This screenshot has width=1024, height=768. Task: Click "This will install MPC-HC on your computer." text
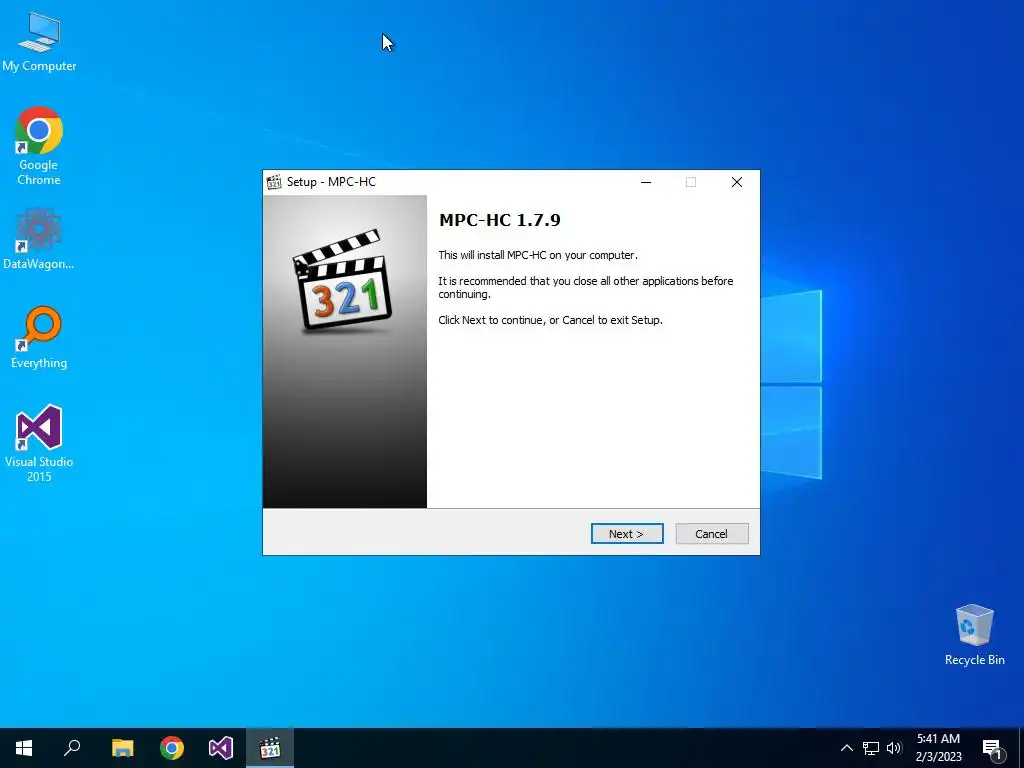pyautogui.click(x=537, y=255)
